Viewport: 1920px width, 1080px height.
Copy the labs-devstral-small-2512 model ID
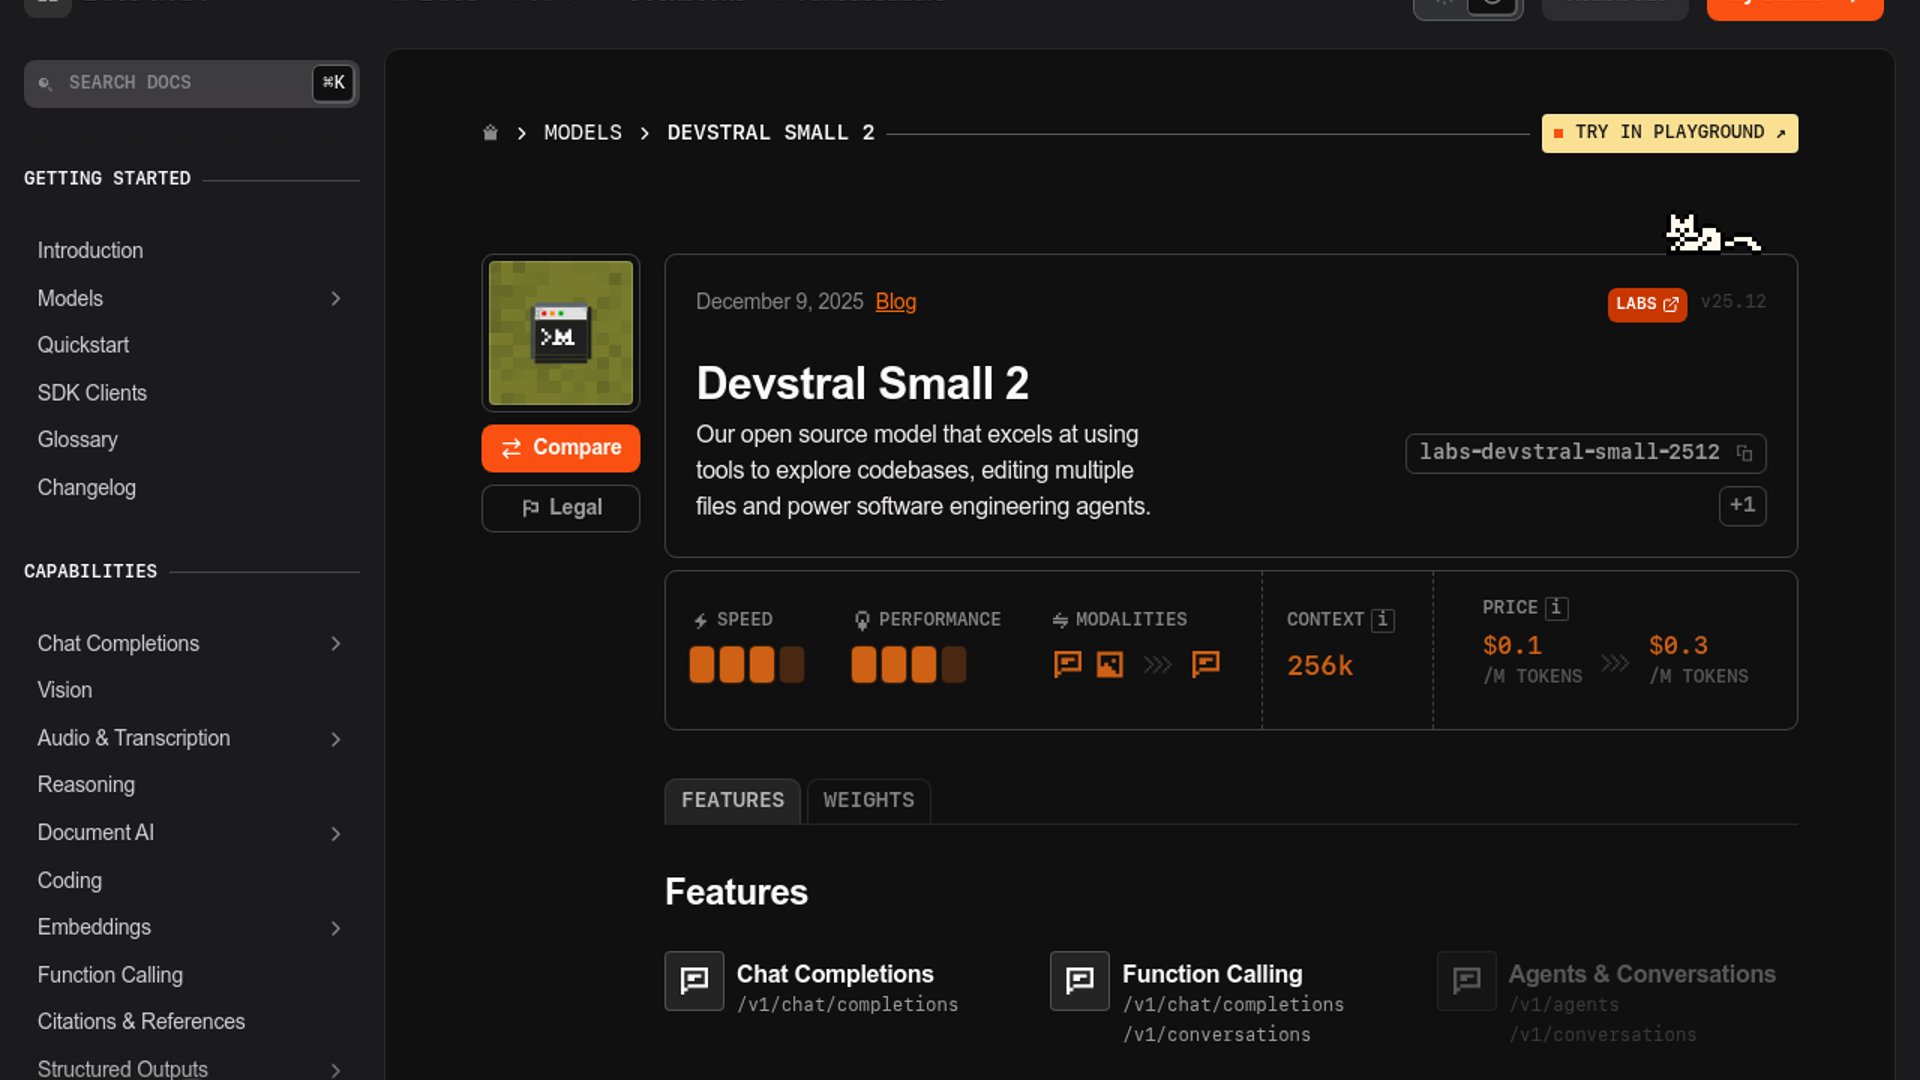pos(1744,453)
